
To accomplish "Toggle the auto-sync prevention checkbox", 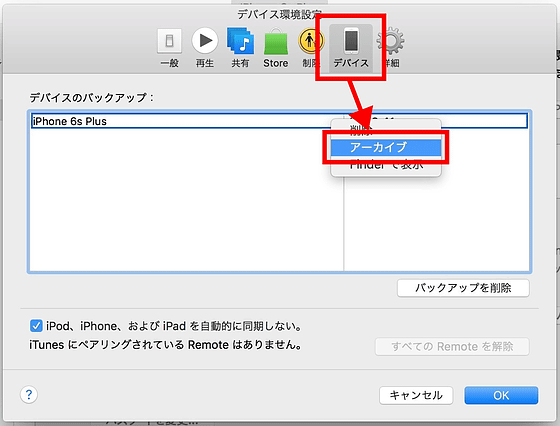I will click(x=36, y=326).
